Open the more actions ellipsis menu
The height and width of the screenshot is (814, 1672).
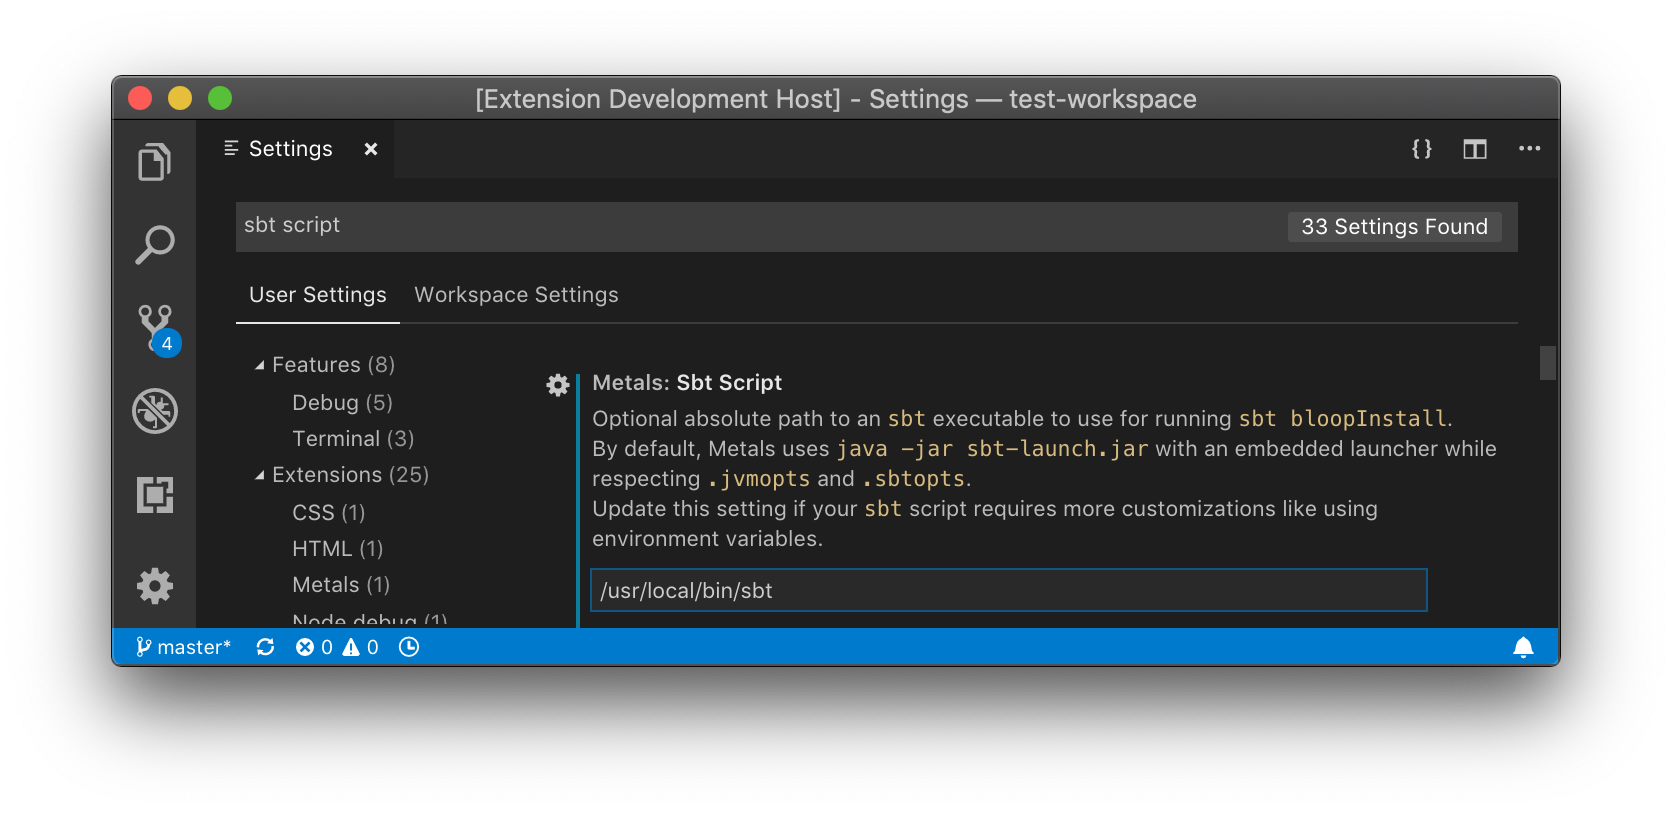[1529, 149]
